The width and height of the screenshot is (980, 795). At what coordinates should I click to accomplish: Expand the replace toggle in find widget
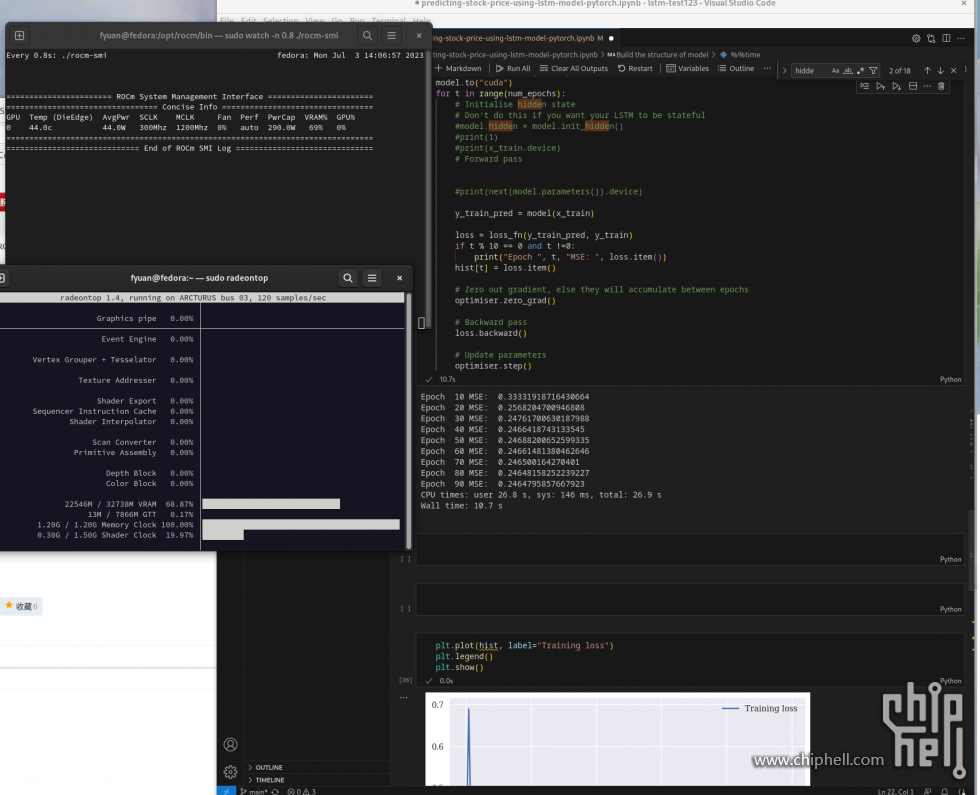784,71
